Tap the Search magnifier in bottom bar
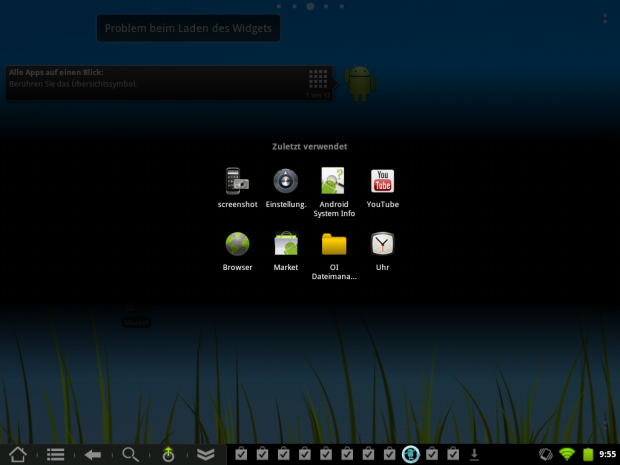This screenshot has width=620, height=465. (x=130, y=454)
